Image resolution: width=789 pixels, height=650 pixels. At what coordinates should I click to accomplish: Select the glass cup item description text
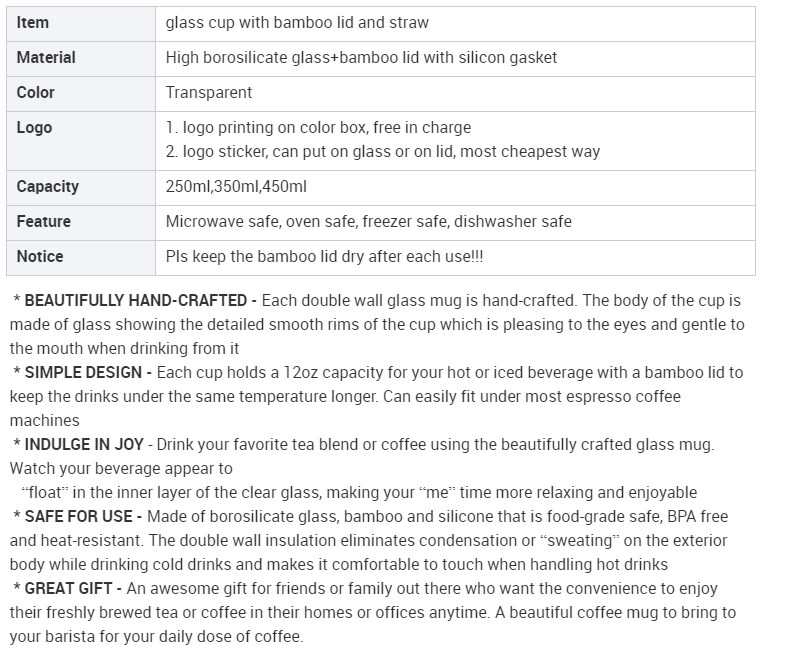point(297,23)
